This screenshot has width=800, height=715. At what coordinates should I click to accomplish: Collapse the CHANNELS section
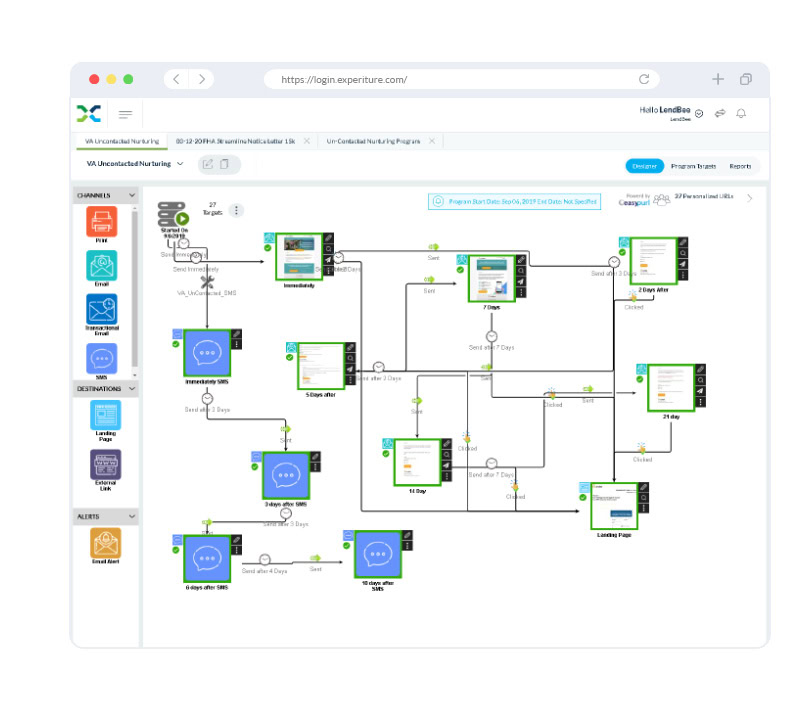pos(132,195)
